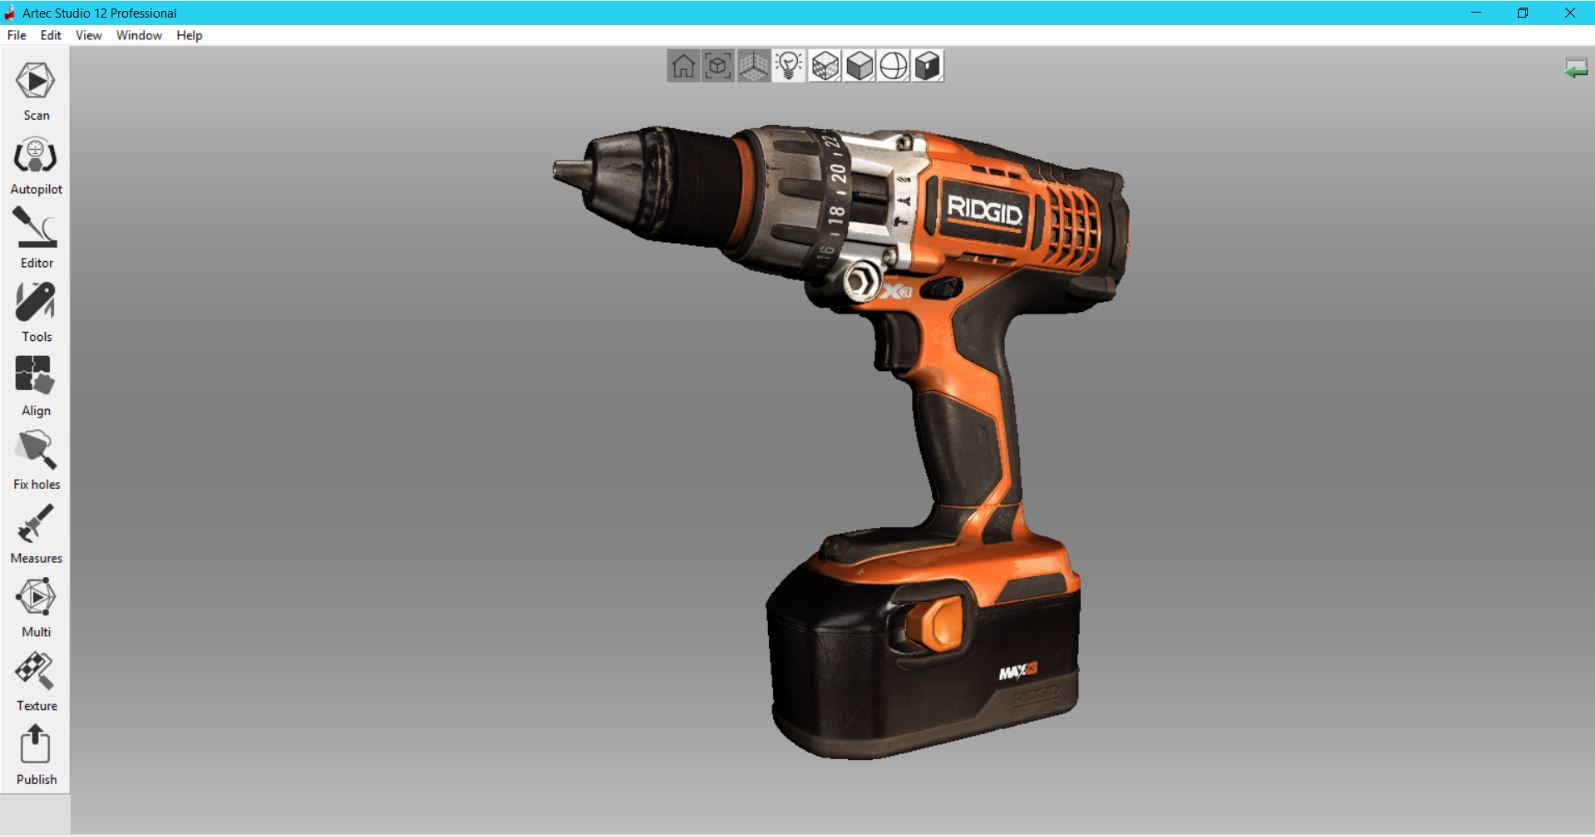
Task: Open the Tools panel
Action: coord(36,312)
